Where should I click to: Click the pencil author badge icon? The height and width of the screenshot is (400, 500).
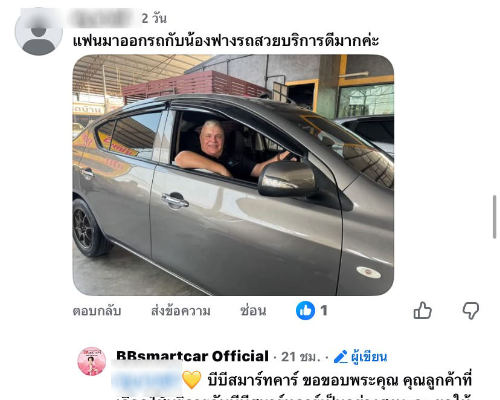pyautogui.click(x=341, y=357)
